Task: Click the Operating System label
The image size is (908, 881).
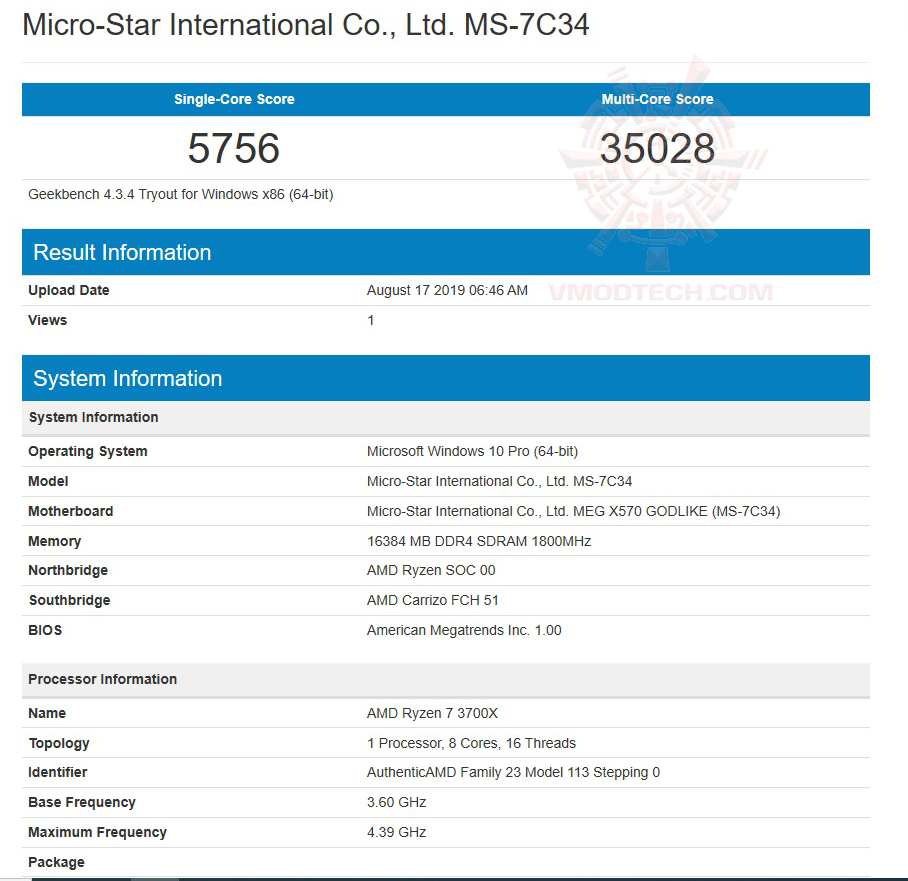Action: point(87,451)
